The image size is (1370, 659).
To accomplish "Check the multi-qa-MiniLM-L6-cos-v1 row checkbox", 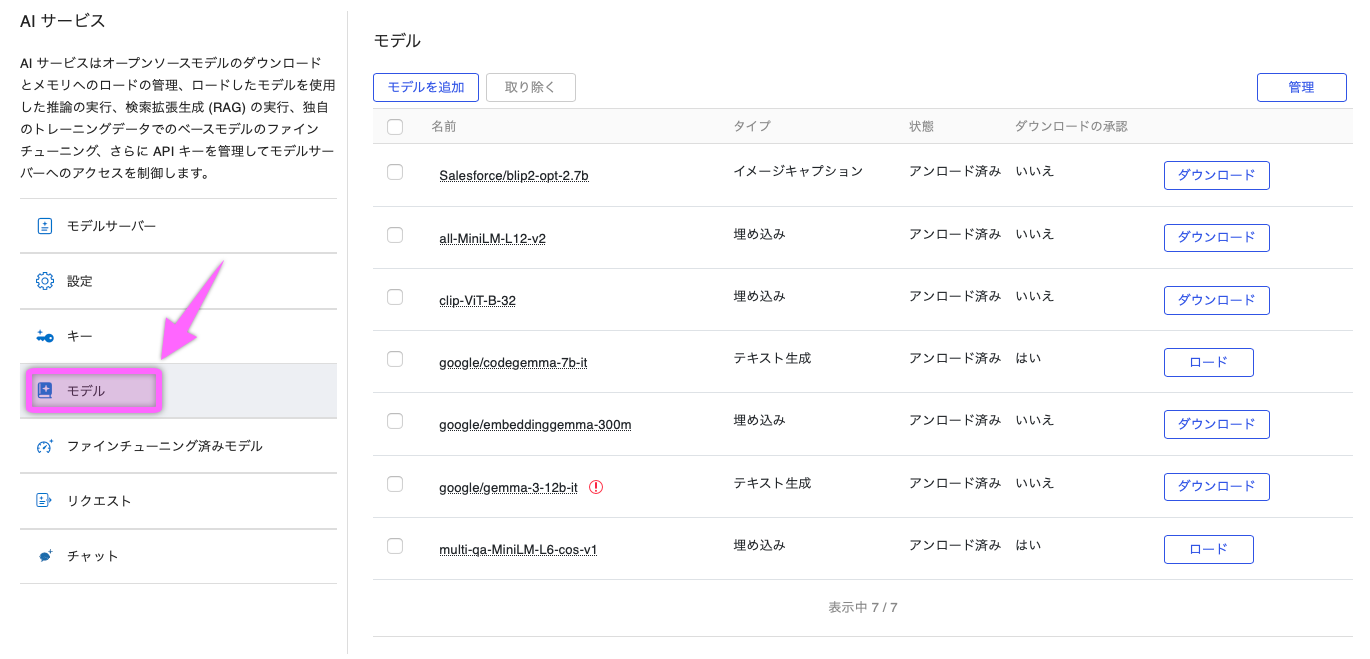I will click(395, 546).
